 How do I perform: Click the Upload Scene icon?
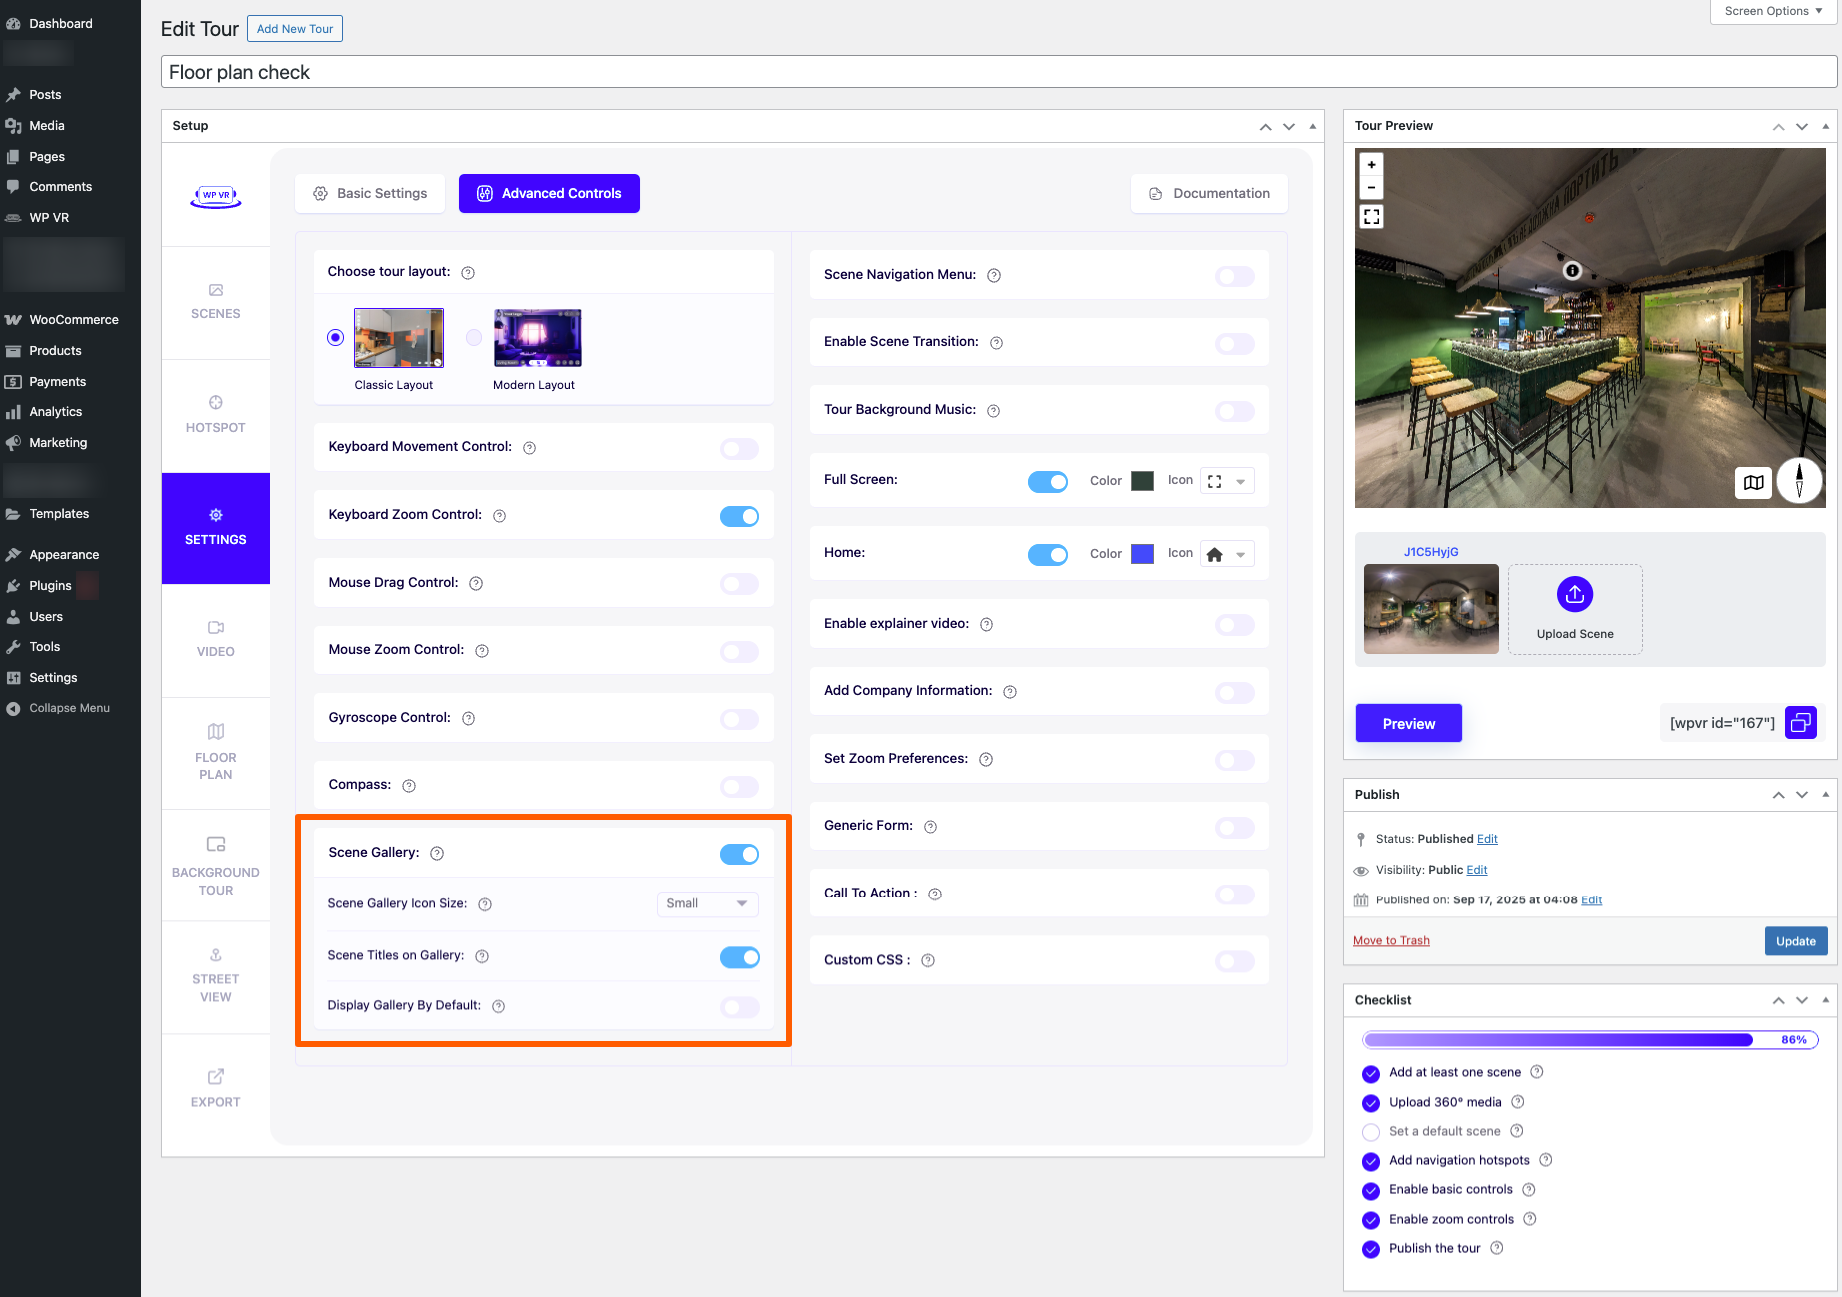[x=1574, y=595]
